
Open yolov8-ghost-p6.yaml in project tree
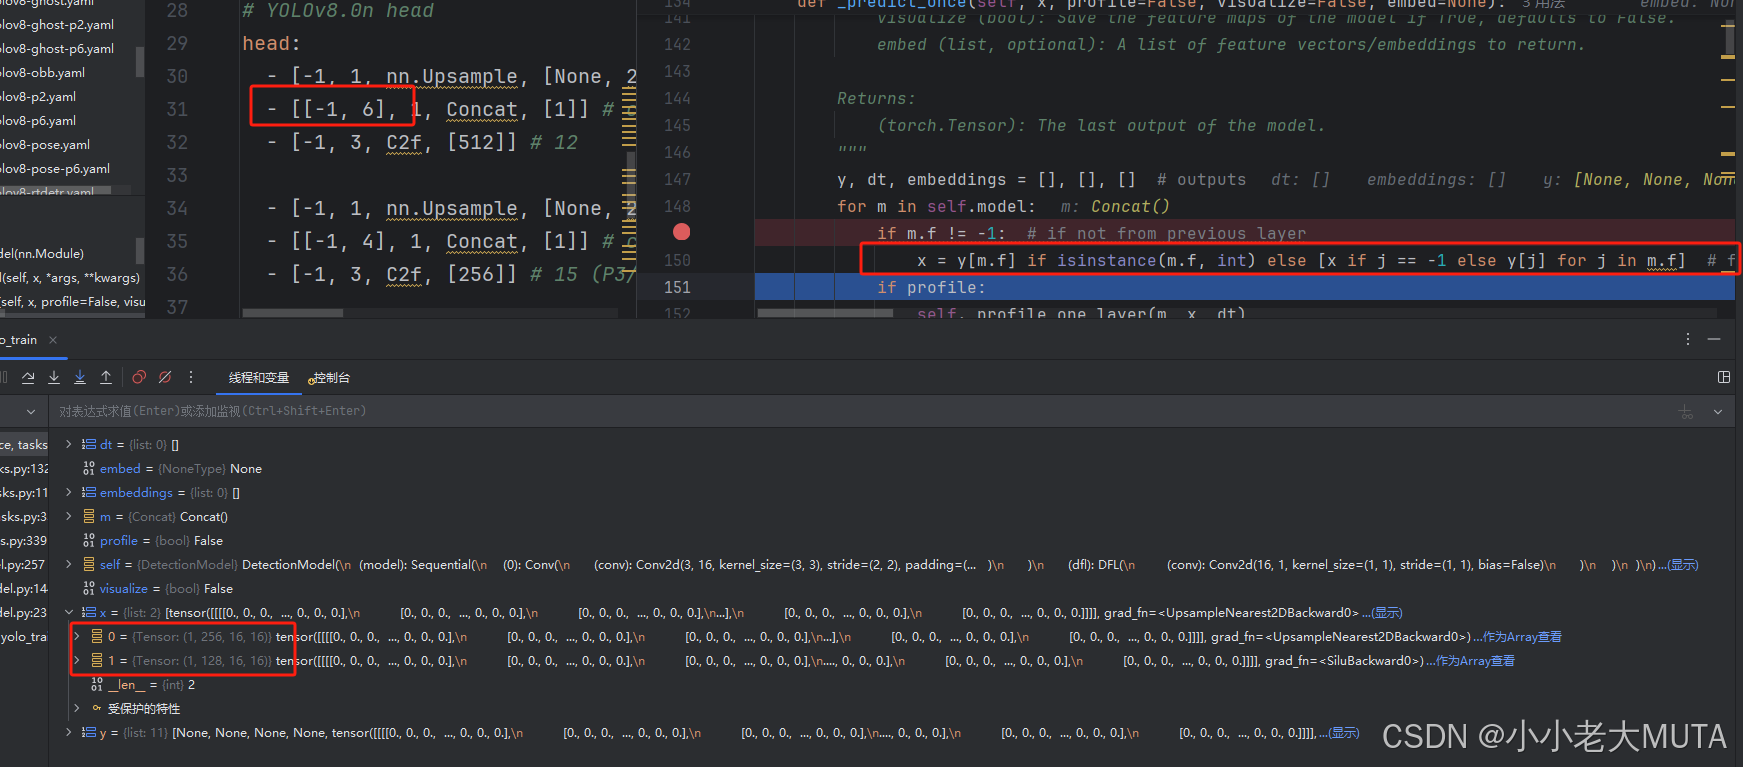click(57, 48)
